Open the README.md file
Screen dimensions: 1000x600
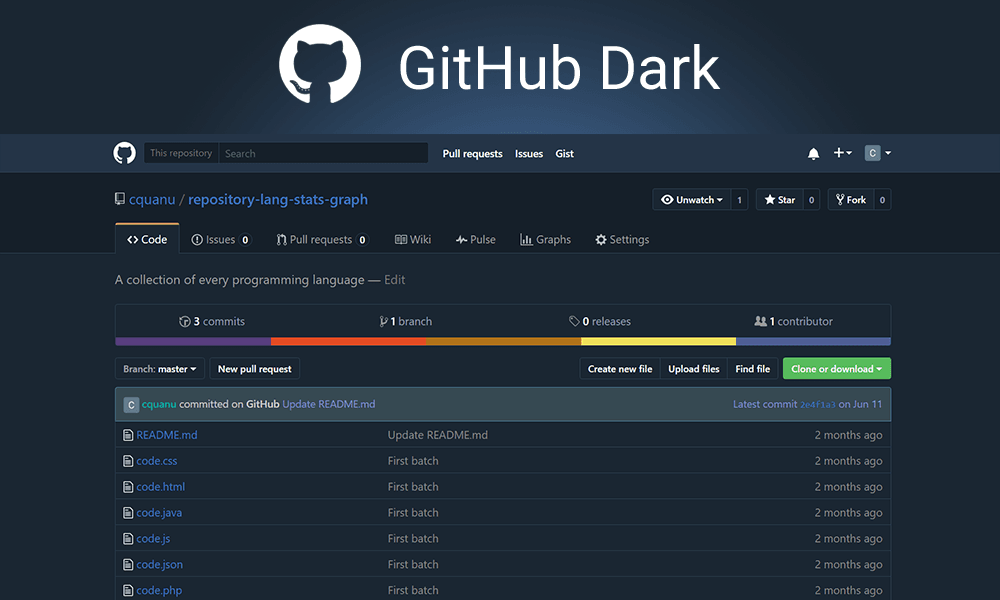[166, 435]
